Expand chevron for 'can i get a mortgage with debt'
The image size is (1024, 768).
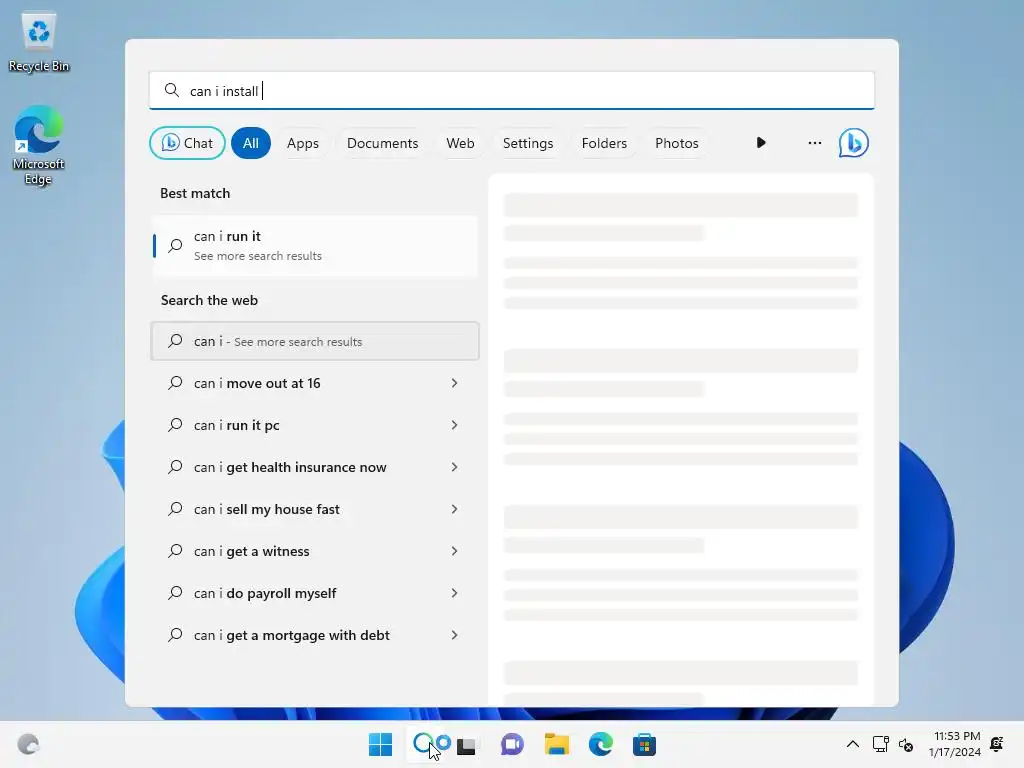click(x=454, y=635)
